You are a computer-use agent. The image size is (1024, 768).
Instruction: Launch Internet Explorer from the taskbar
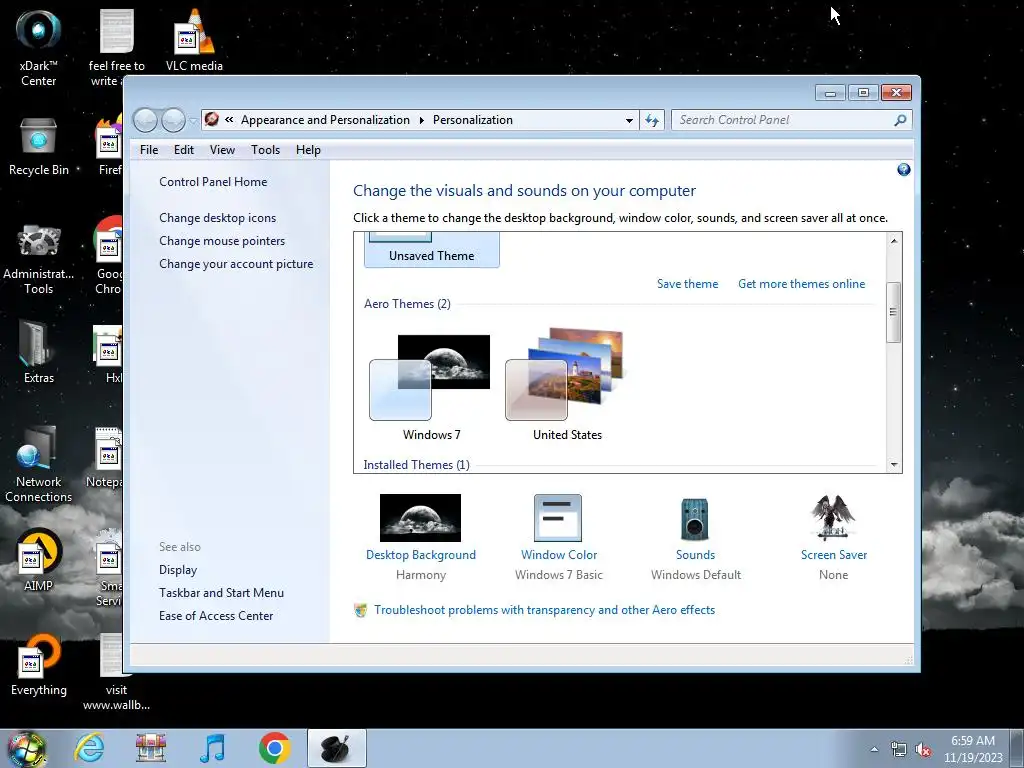[x=89, y=748]
